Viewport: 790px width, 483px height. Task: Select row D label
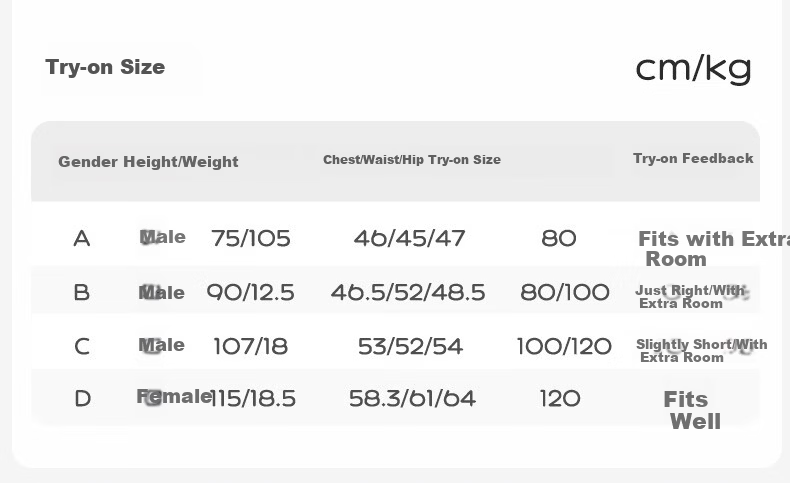point(83,399)
